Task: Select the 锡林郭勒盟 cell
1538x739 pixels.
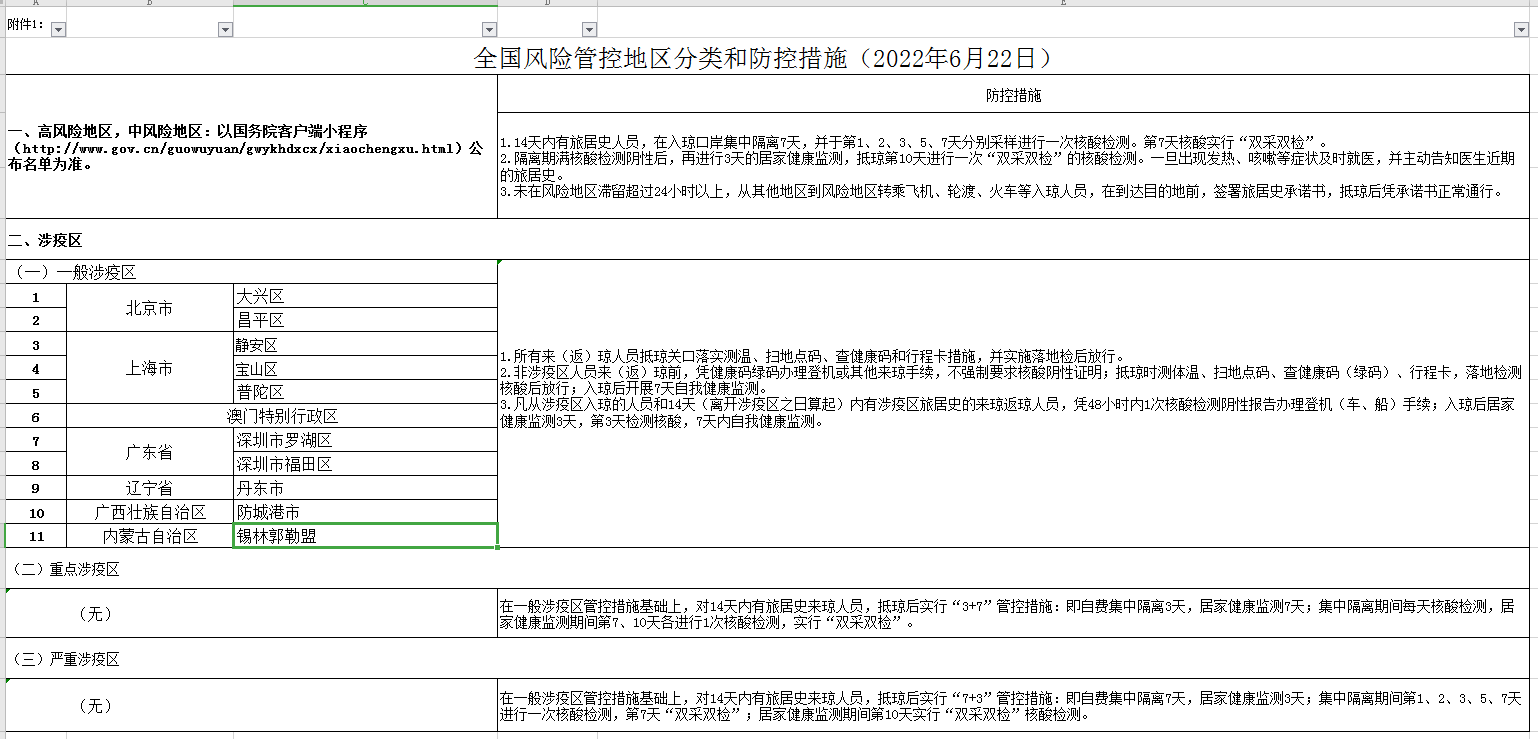Action: click(x=365, y=536)
